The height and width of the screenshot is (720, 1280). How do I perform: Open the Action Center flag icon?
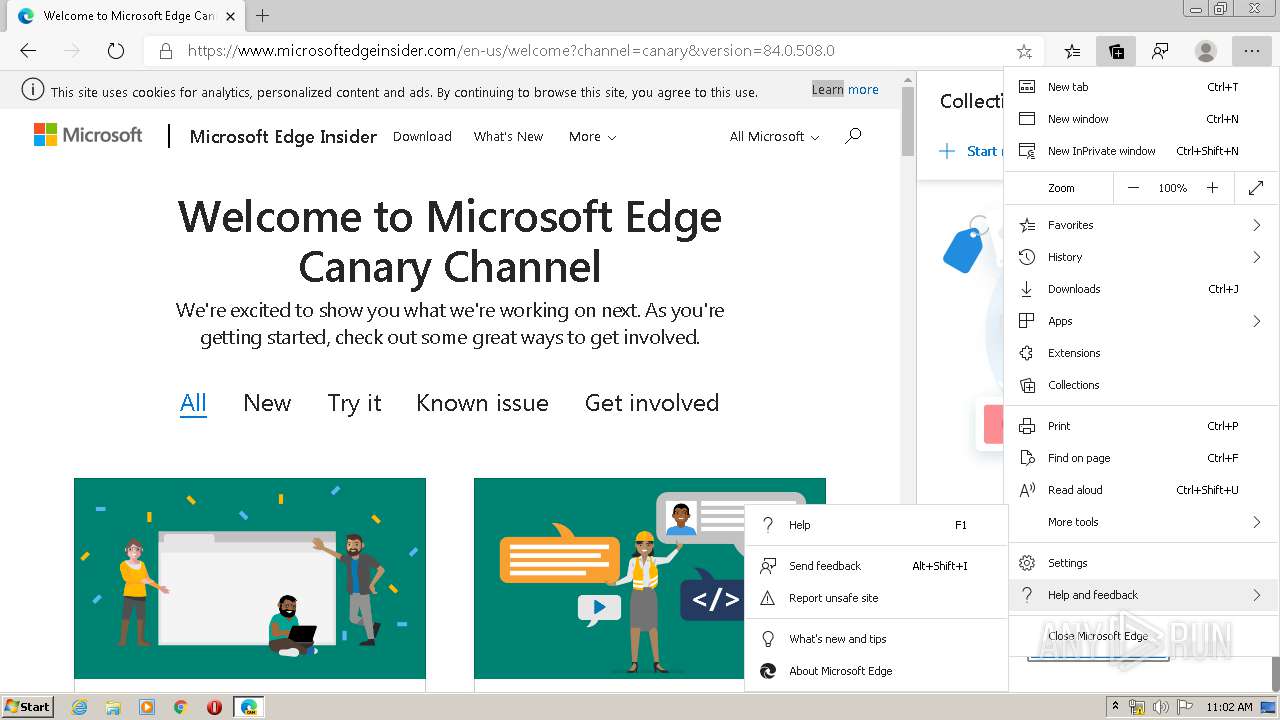(x=1185, y=707)
